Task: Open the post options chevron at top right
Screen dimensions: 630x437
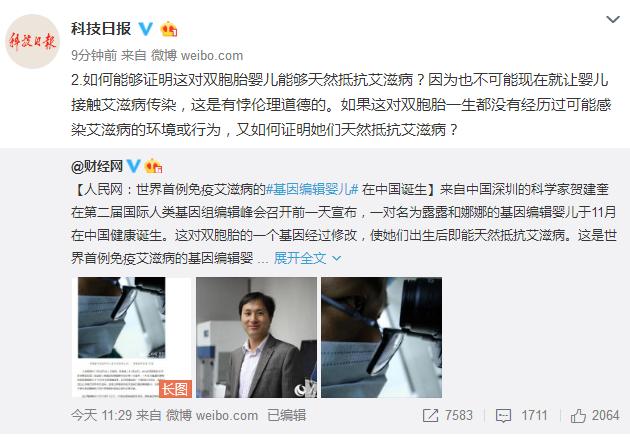Action: coord(613,19)
